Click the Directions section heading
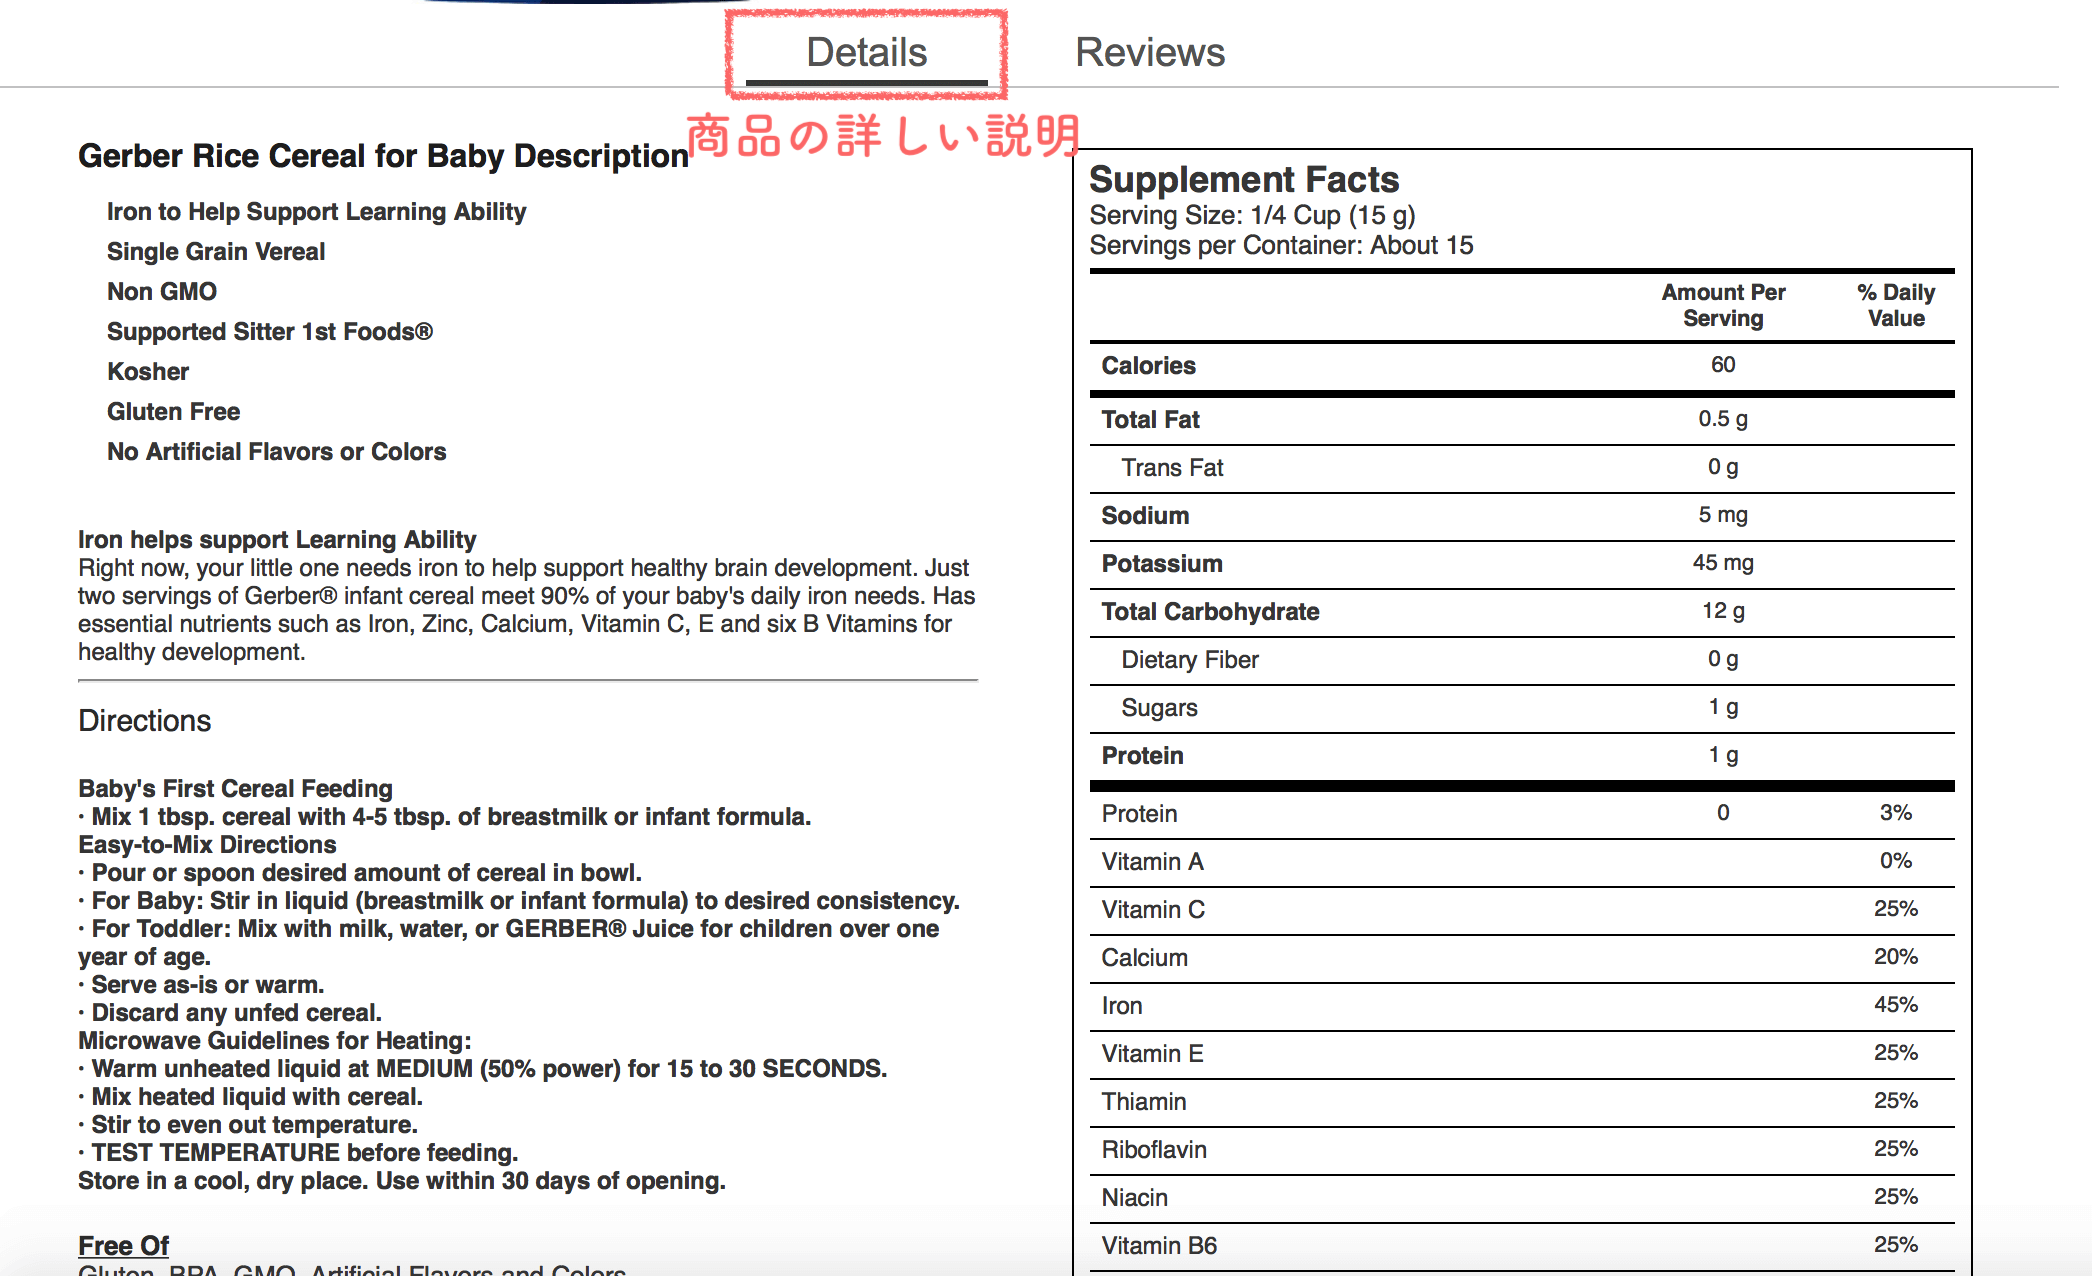This screenshot has height=1276, width=2092. (x=145, y=721)
